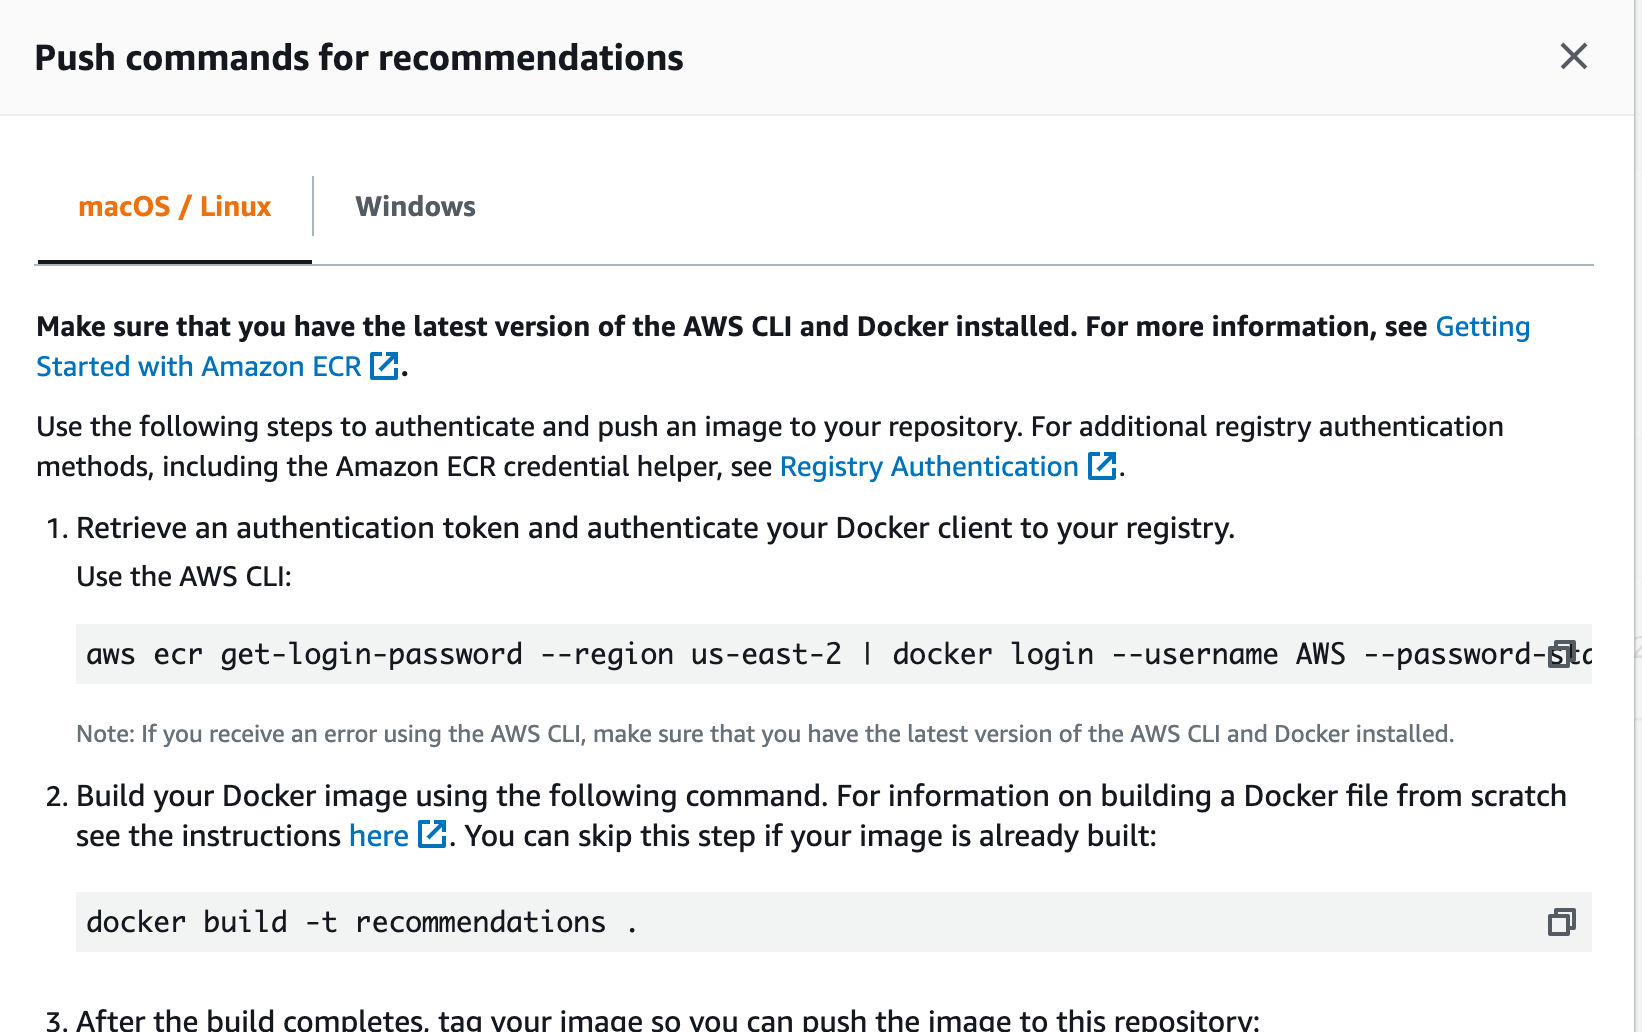
Task: Copy the aws ecr get-login-password command
Action: (1561, 653)
